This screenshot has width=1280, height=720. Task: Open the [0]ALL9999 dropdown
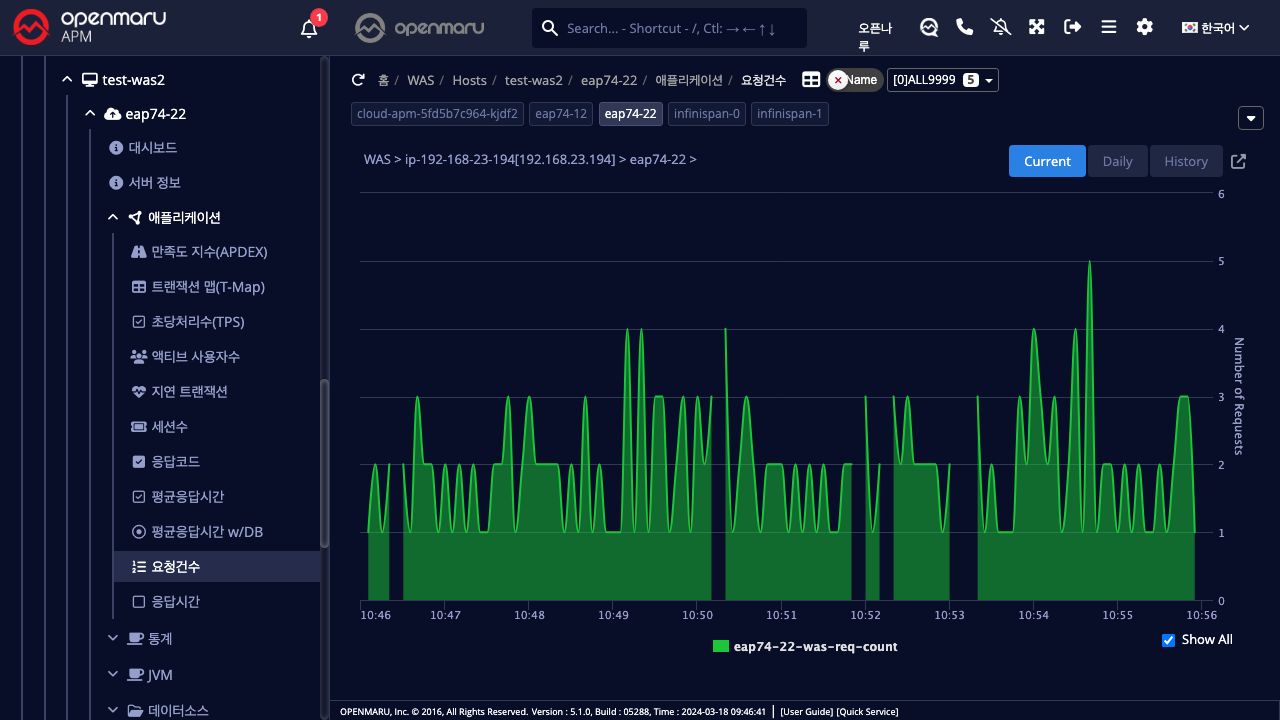[942, 80]
